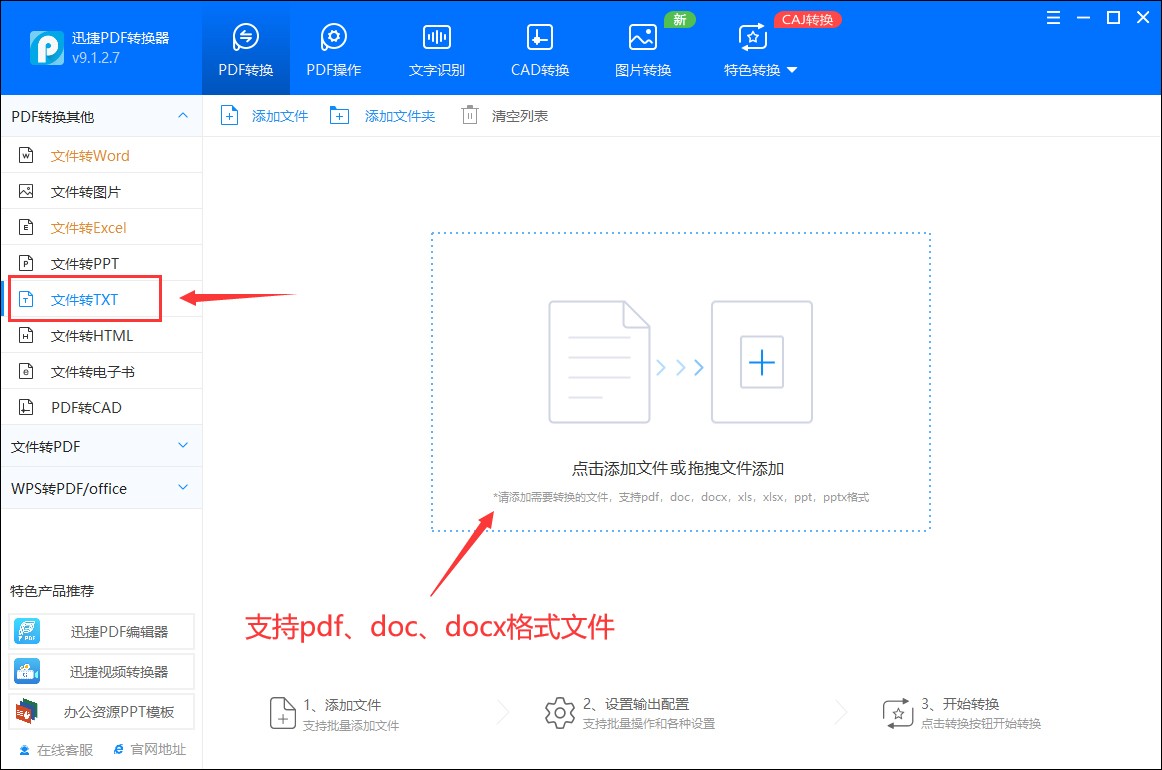
Task: Click the 添加文件 step one icon
Action: click(x=282, y=713)
